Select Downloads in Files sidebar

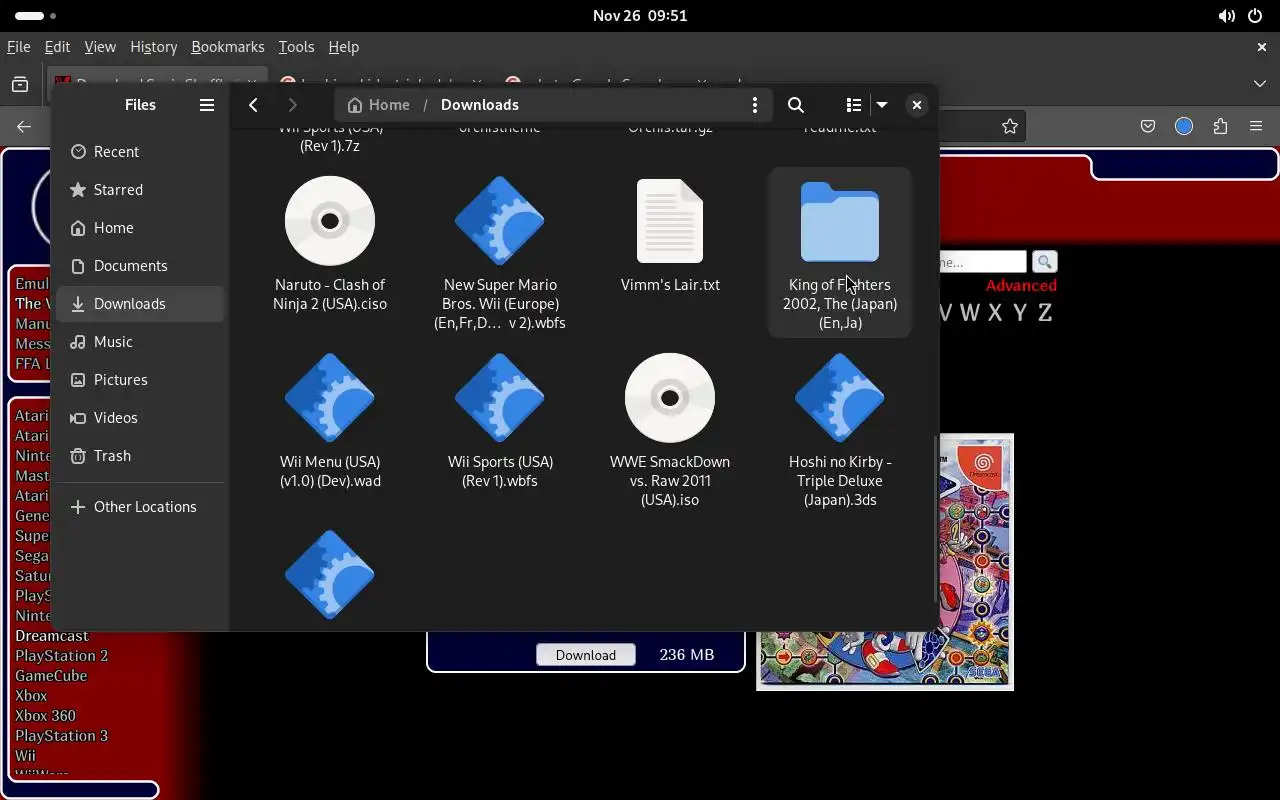click(x=140, y=304)
